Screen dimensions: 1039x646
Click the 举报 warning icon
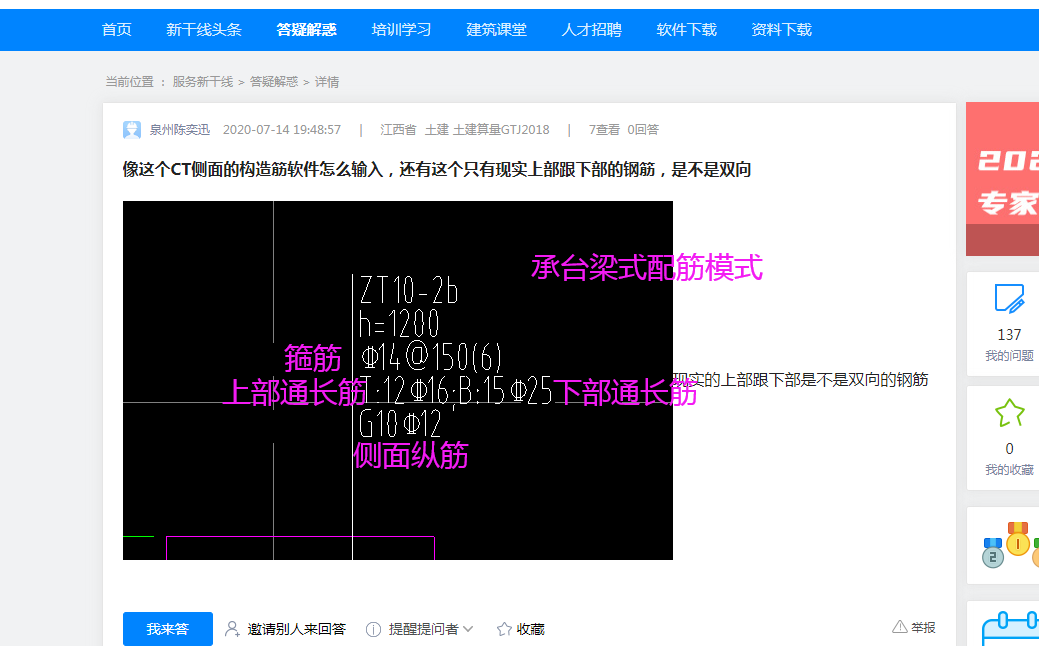[900, 625]
